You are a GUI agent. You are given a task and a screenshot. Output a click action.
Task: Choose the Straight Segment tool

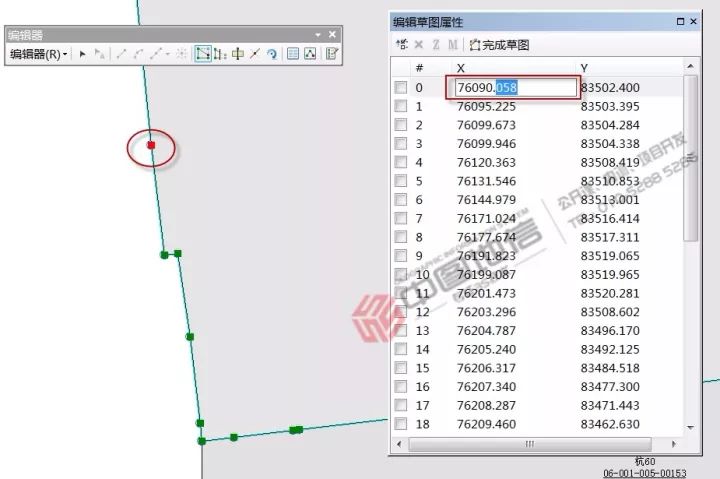pyautogui.click(x=121, y=54)
